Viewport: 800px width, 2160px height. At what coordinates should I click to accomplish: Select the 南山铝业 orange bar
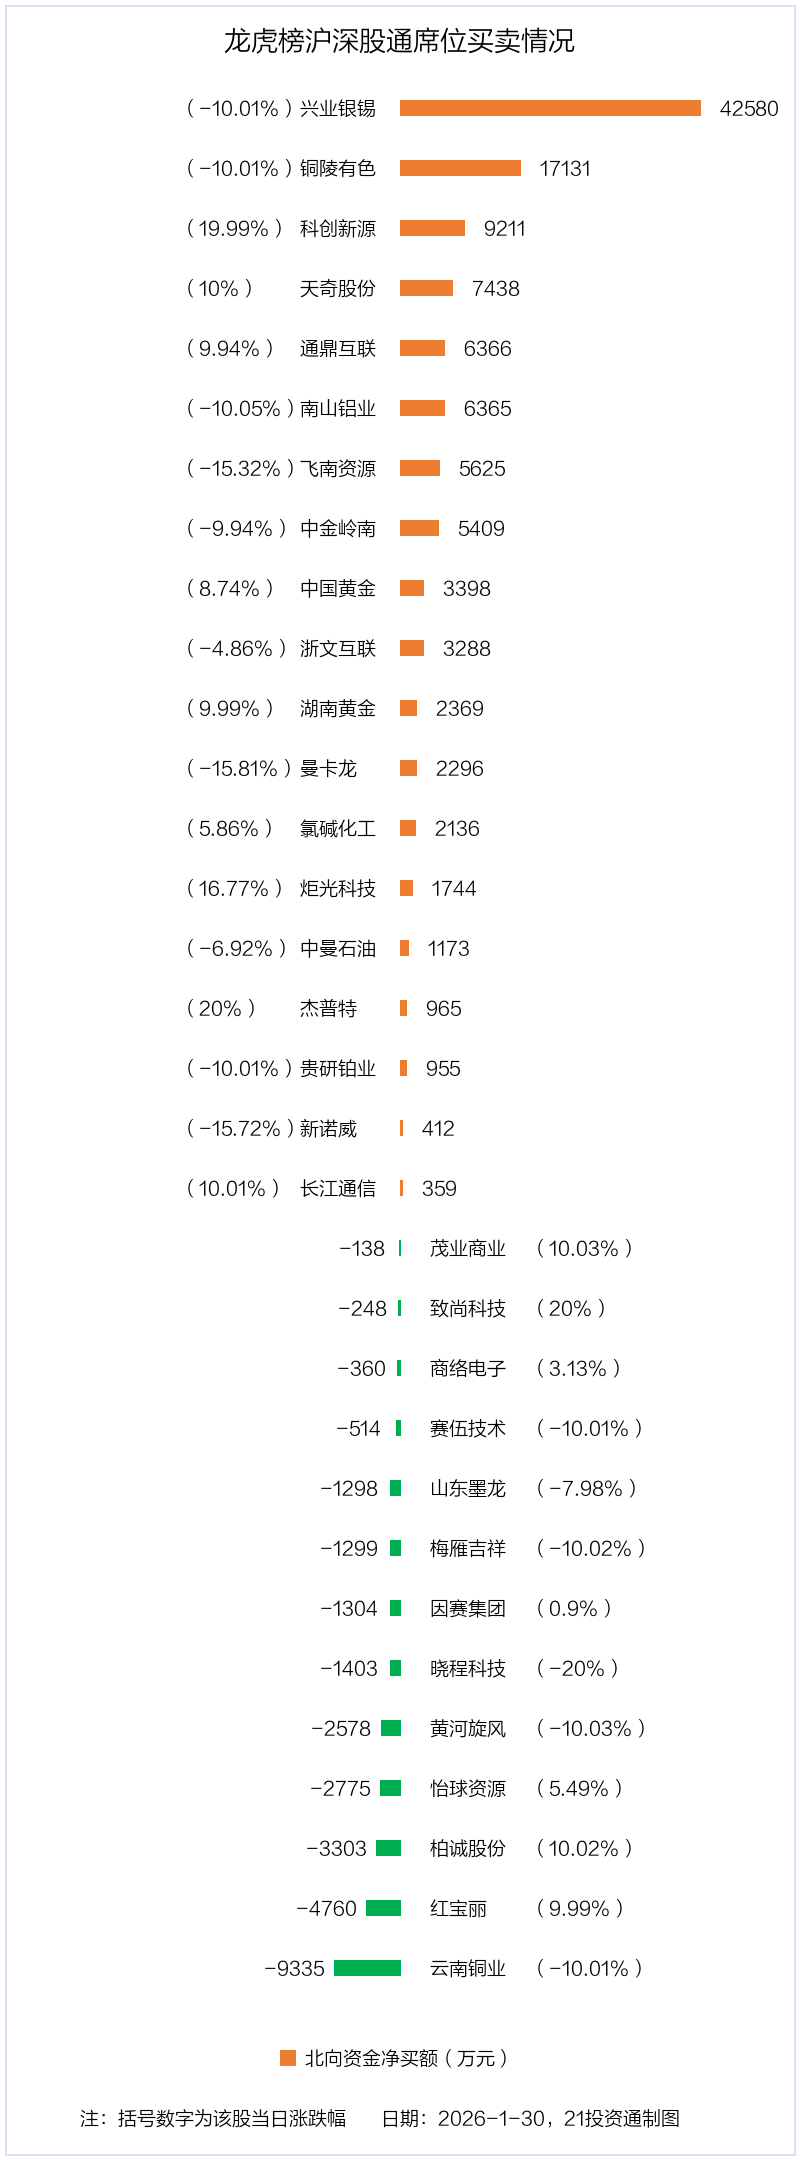(x=422, y=408)
